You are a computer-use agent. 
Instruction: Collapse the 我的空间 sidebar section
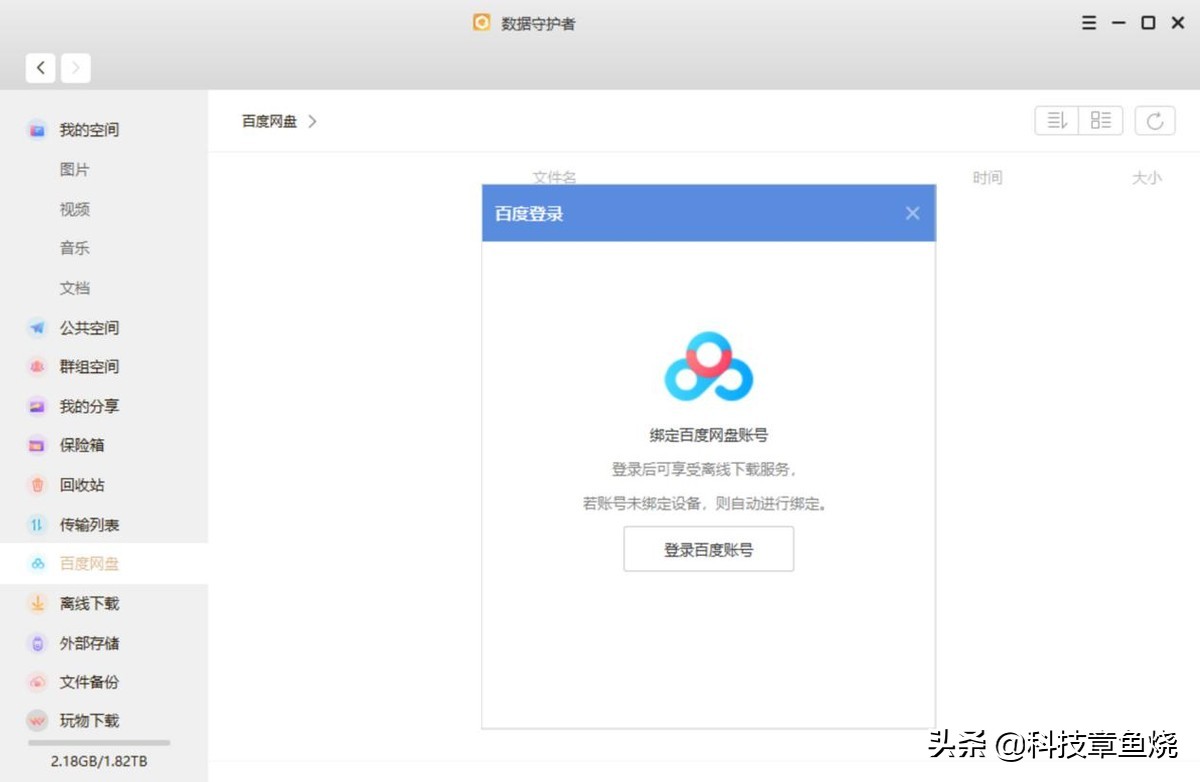[x=90, y=129]
